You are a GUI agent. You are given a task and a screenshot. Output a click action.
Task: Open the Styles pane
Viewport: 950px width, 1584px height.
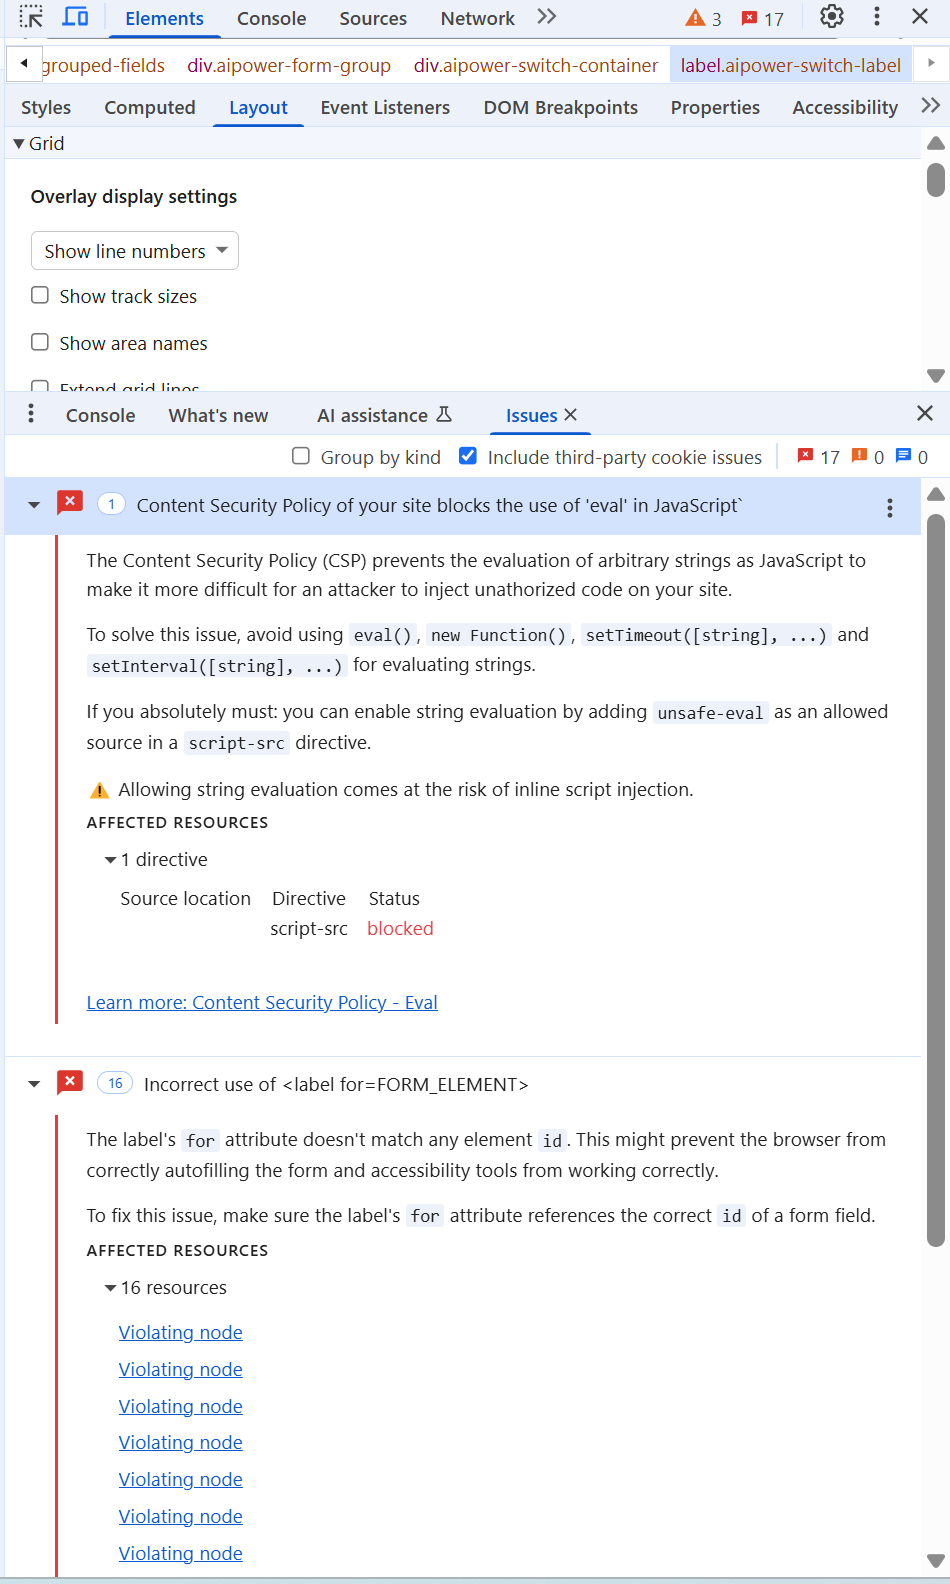[46, 107]
